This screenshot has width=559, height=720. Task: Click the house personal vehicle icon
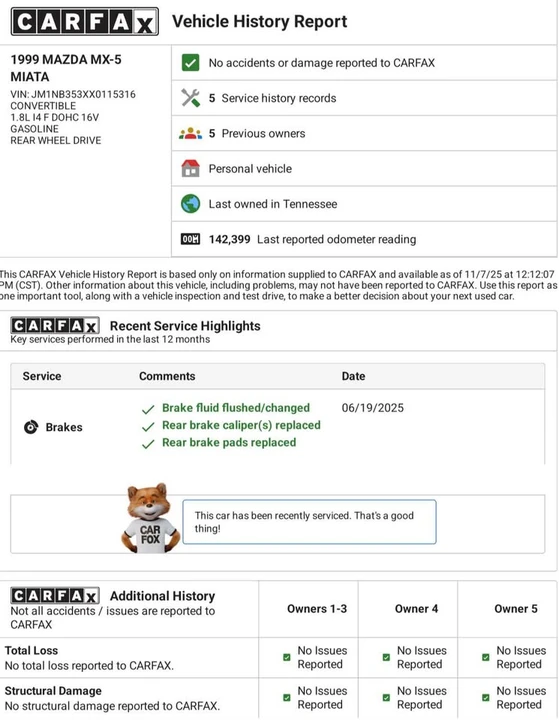pyautogui.click(x=190, y=169)
